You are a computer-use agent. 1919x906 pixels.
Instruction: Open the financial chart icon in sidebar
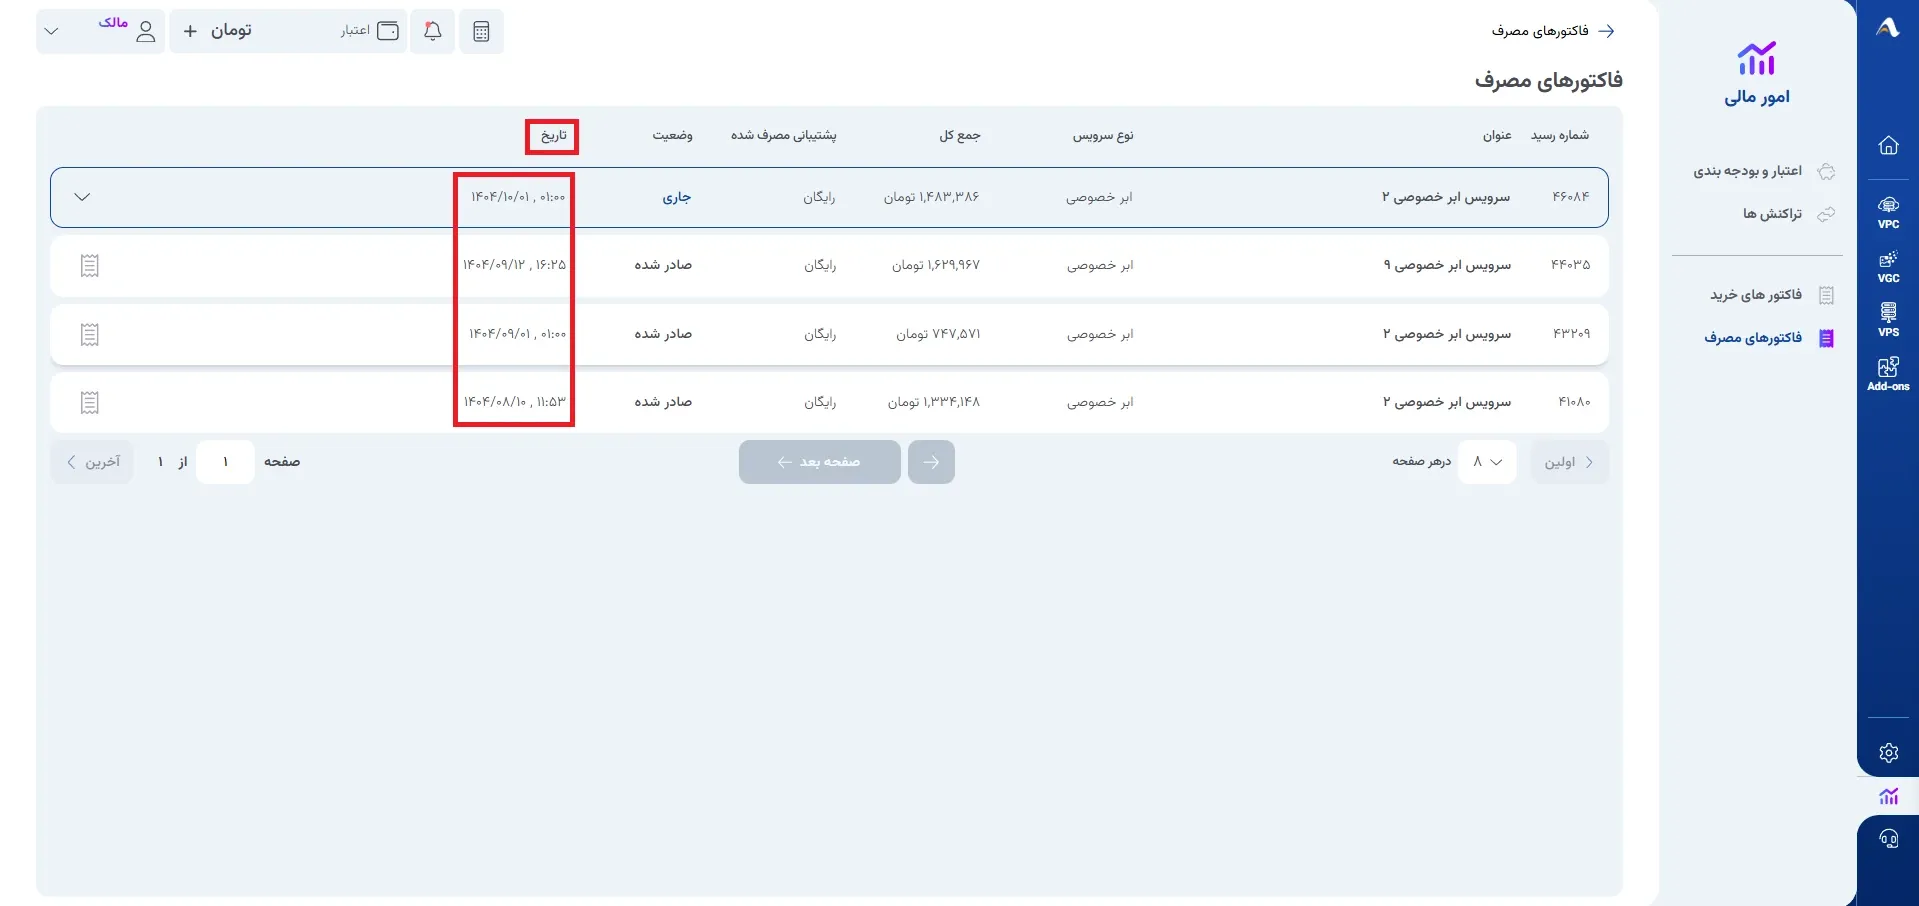1888,796
